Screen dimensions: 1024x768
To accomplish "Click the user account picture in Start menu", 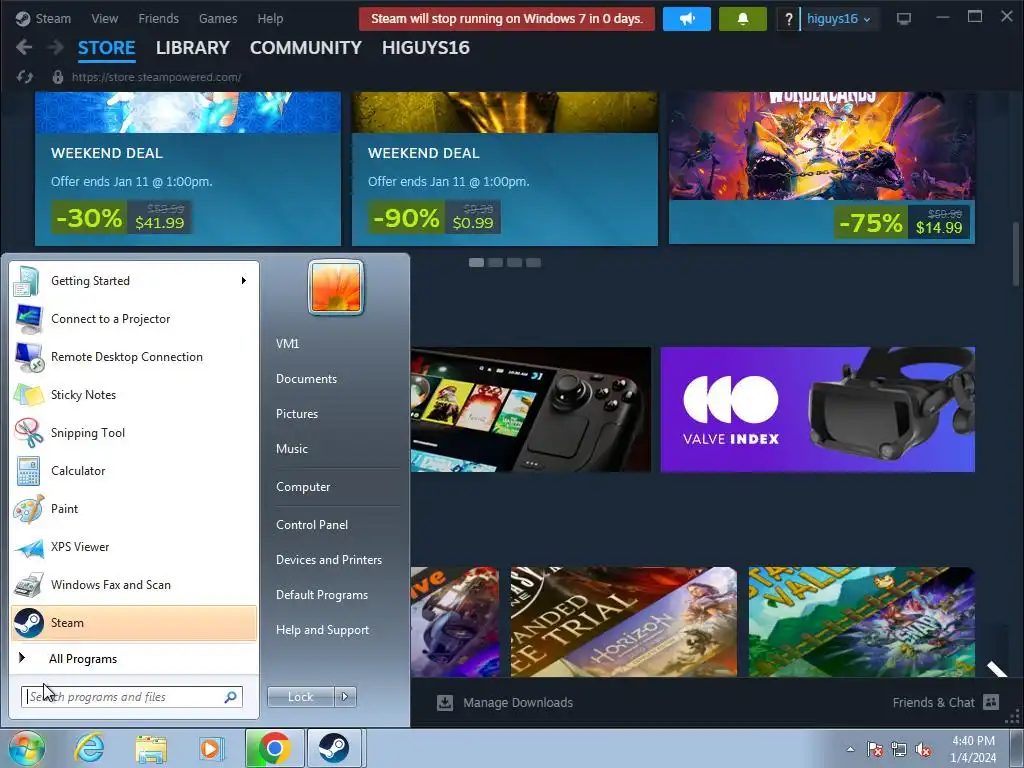I will [336, 287].
